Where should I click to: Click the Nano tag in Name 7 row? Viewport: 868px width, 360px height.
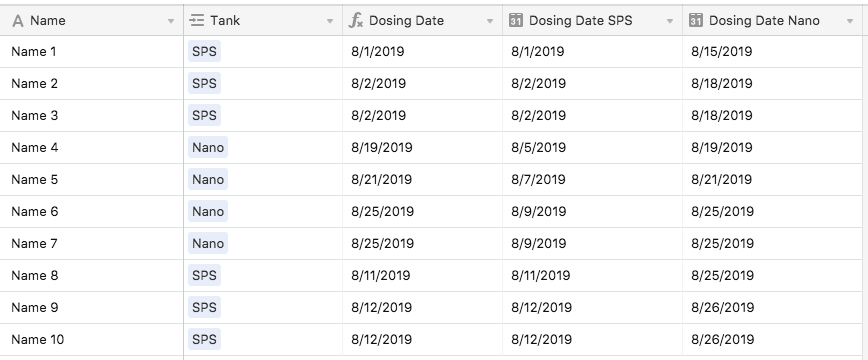pos(208,243)
